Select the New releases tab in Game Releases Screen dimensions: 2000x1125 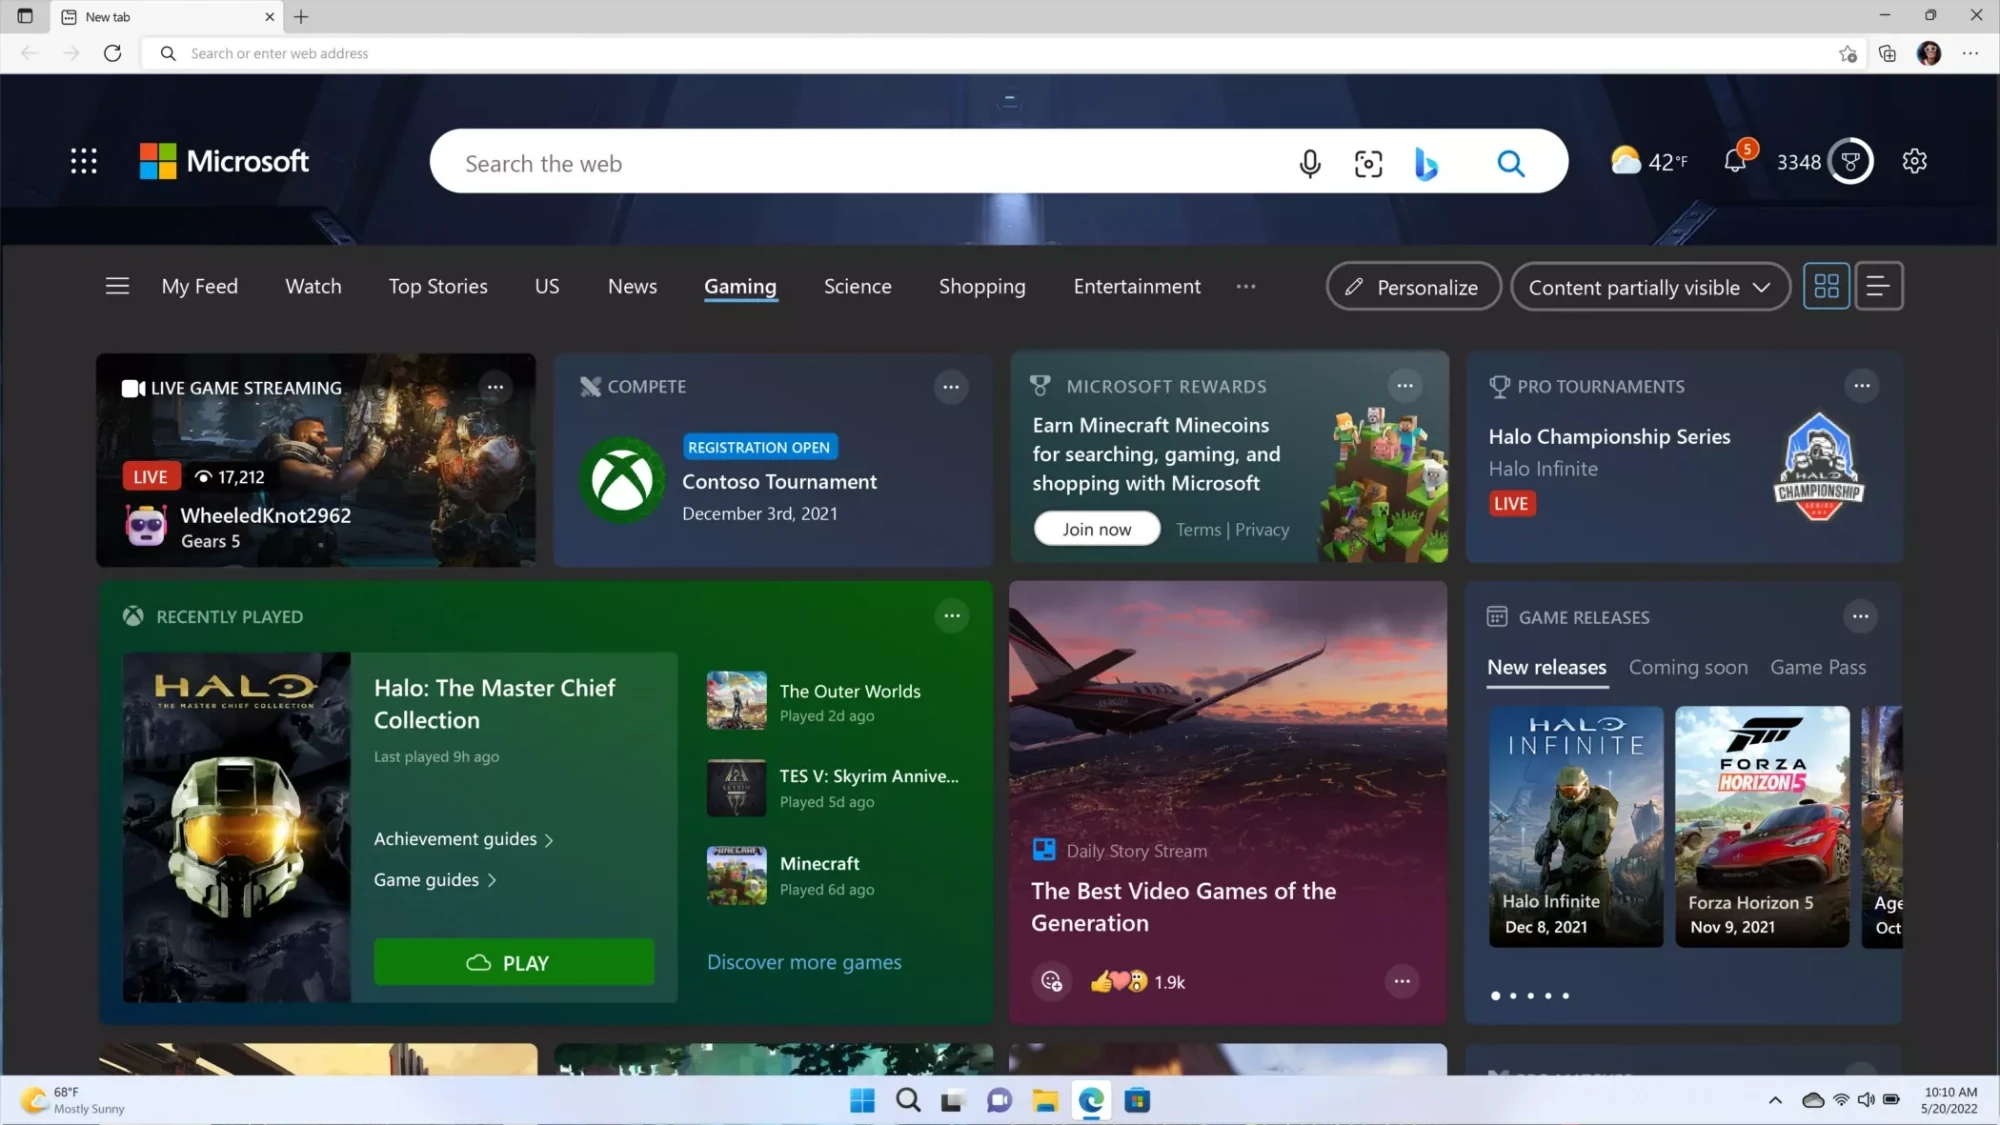1547,666
